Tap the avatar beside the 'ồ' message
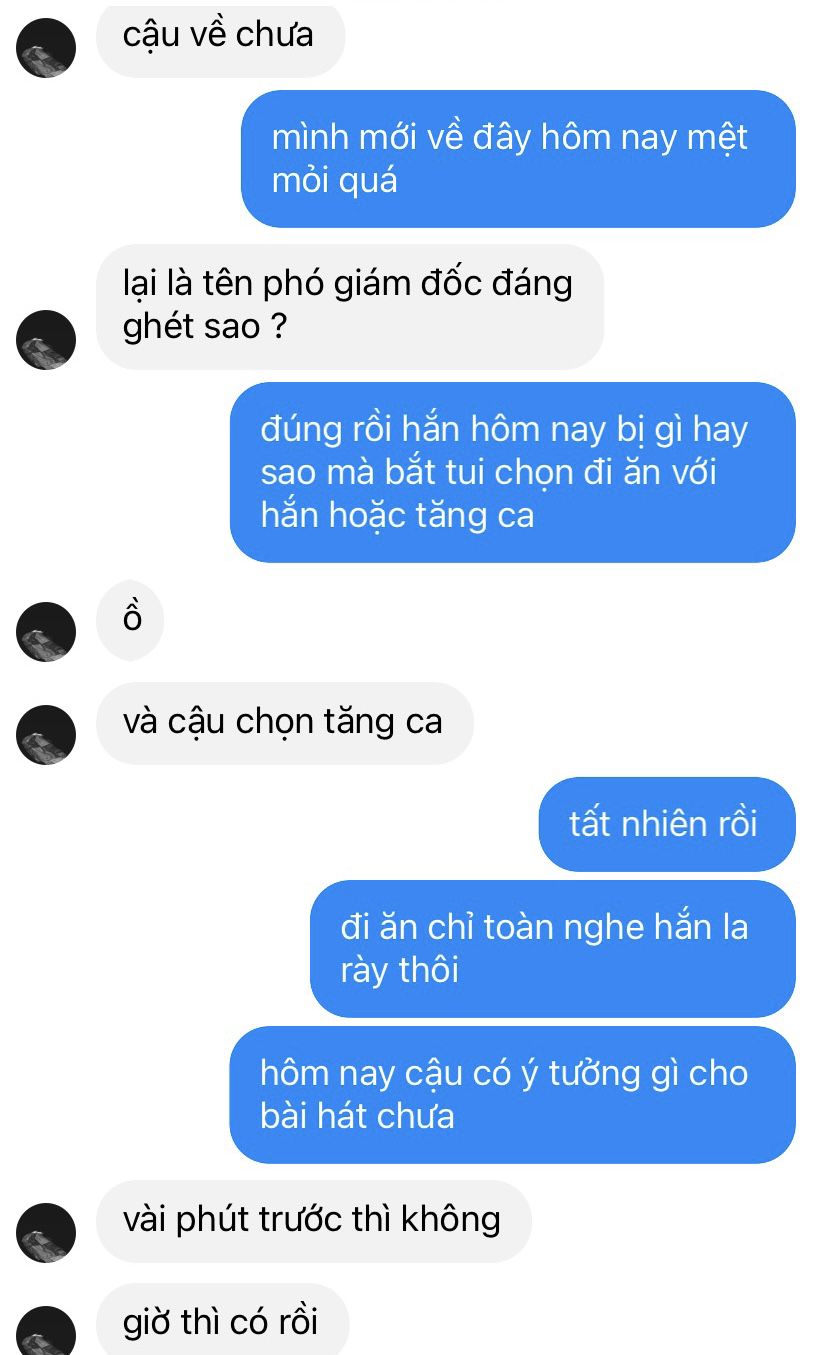Image resolution: width=828 pixels, height=1355 pixels. point(47,632)
